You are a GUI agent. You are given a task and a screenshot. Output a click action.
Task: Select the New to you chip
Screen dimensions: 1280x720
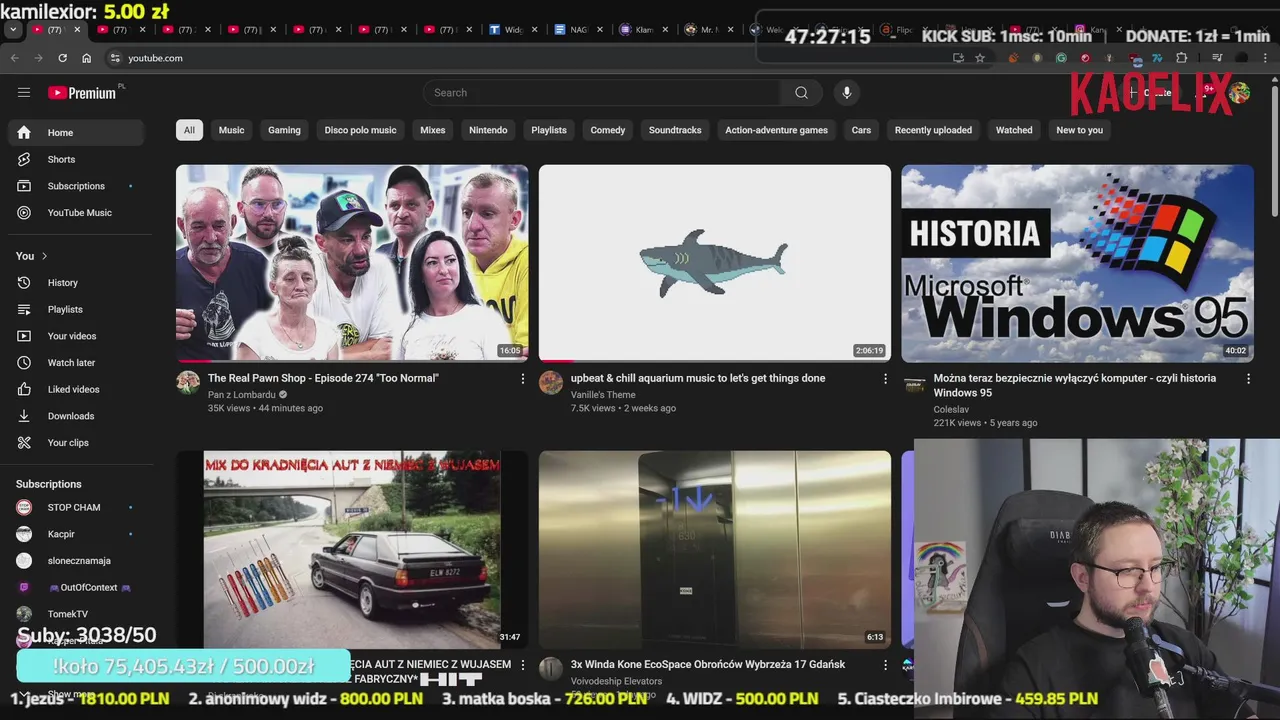(x=1080, y=130)
